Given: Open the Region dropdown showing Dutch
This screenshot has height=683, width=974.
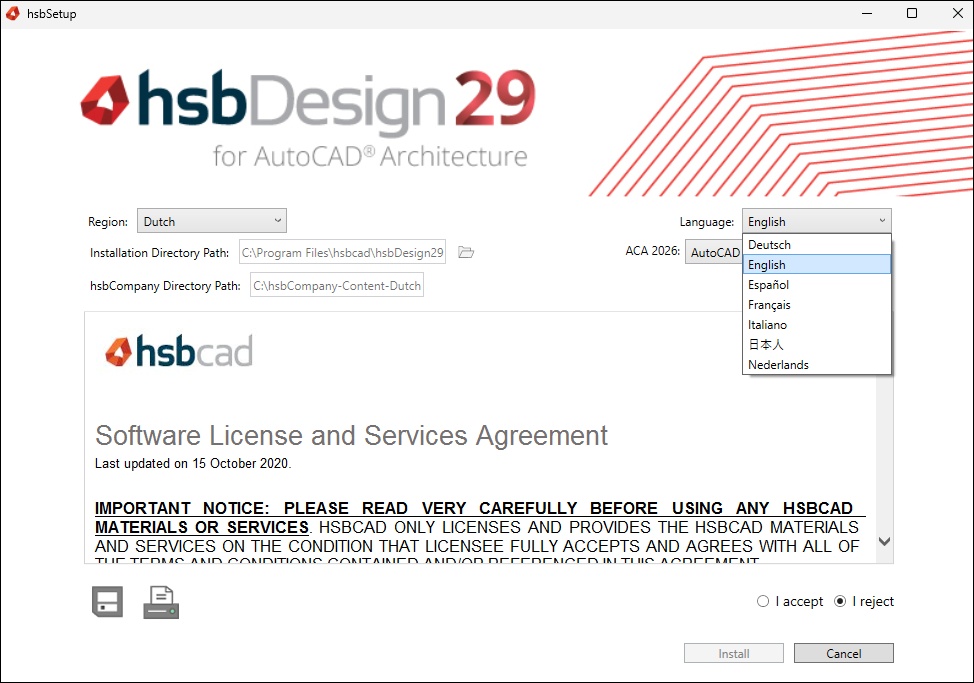Looking at the screenshot, I should pos(212,221).
